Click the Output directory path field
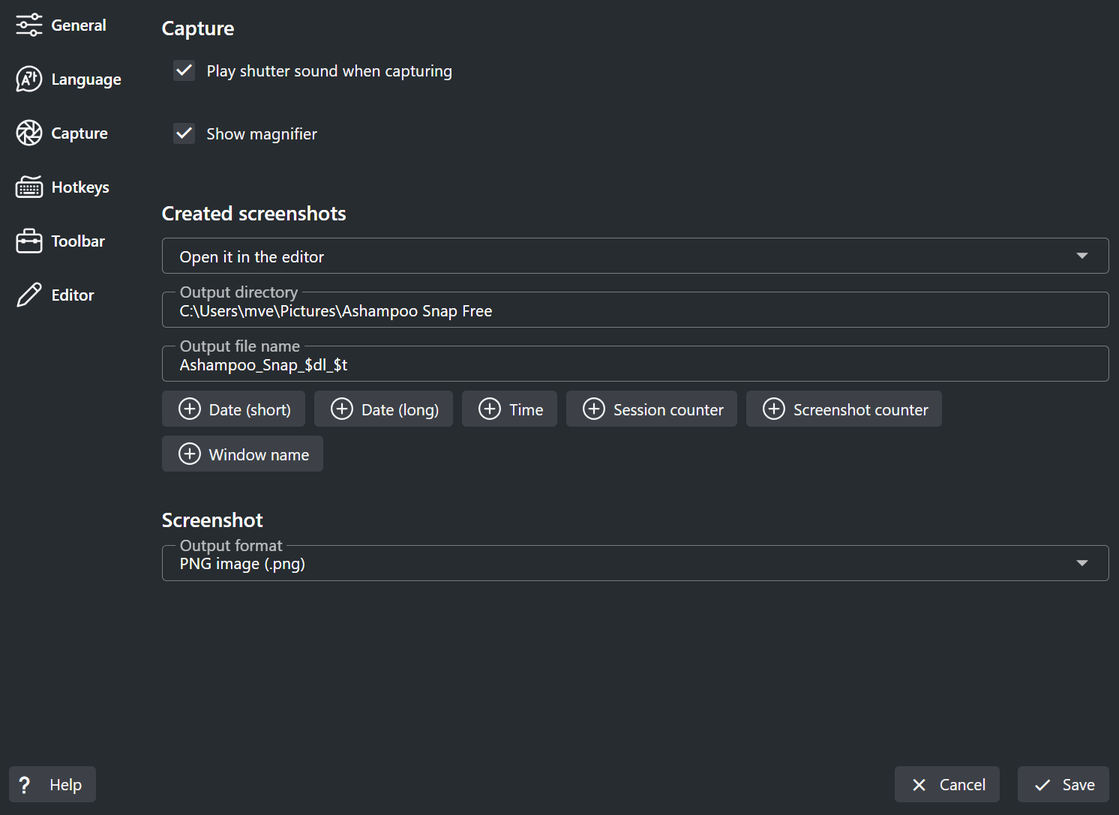The height and width of the screenshot is (815, 1119). (635, 310)
